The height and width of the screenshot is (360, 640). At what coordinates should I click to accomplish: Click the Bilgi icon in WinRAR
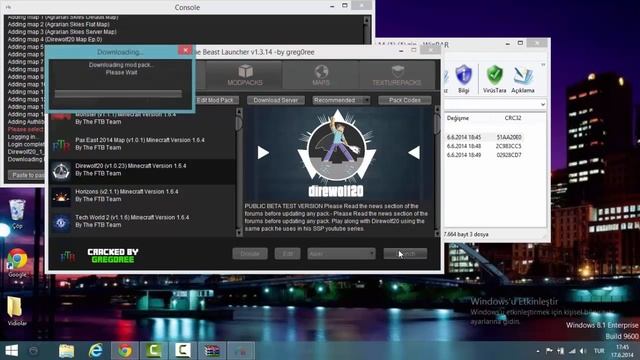tap(463, 78)
